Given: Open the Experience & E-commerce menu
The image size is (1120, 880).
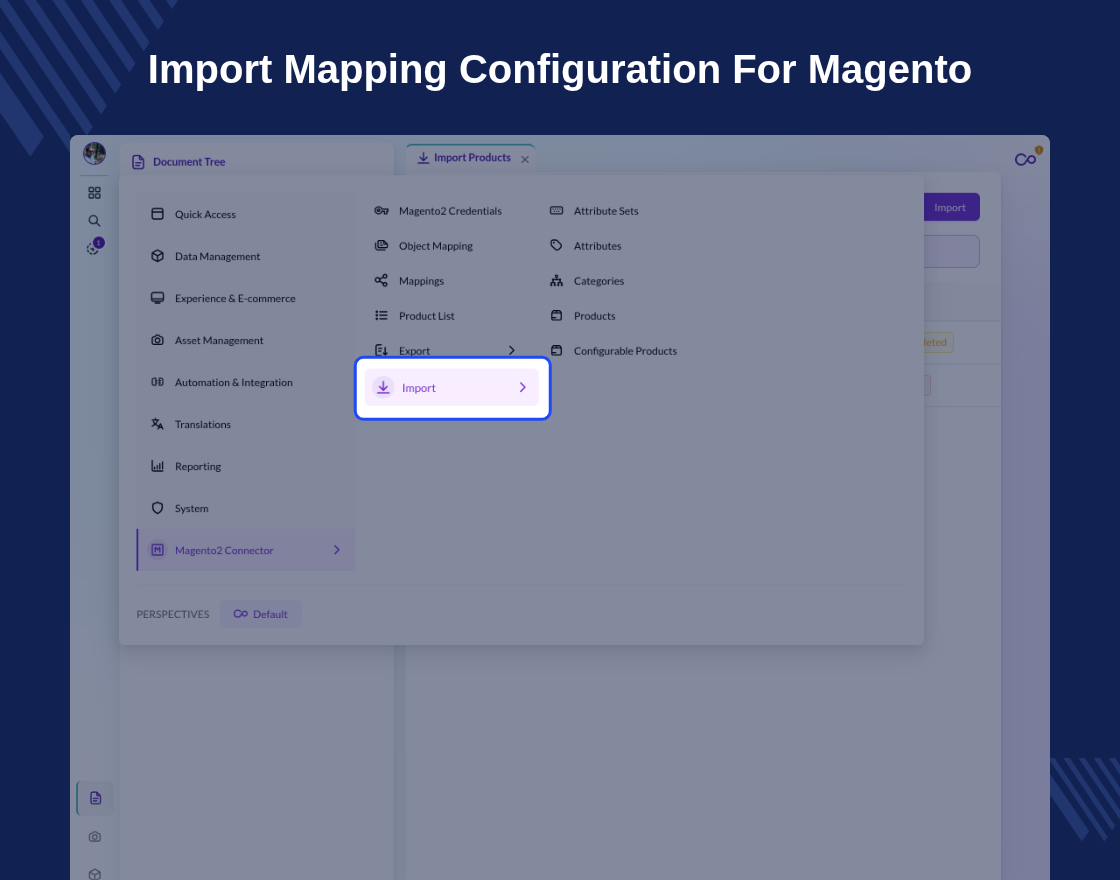Looking at the screenshot, I should click(246, 298).
